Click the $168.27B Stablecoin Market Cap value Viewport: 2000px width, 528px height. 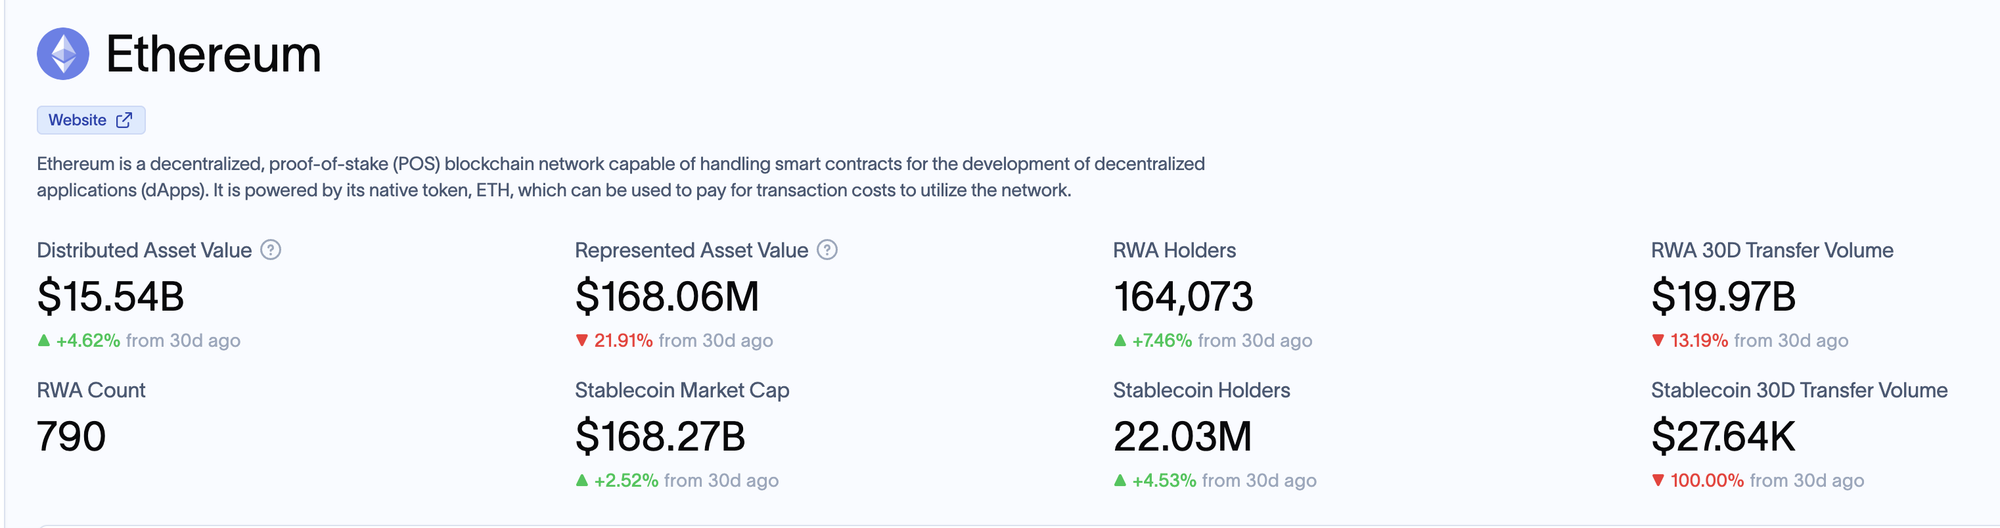(x=660, y=437)
